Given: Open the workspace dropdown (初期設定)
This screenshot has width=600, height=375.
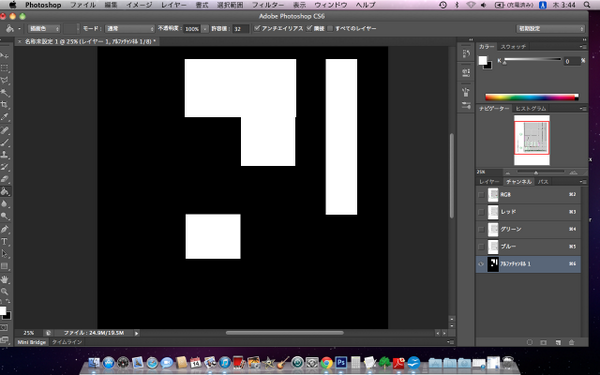Looking at the screenshot, I should pos(551,29).
